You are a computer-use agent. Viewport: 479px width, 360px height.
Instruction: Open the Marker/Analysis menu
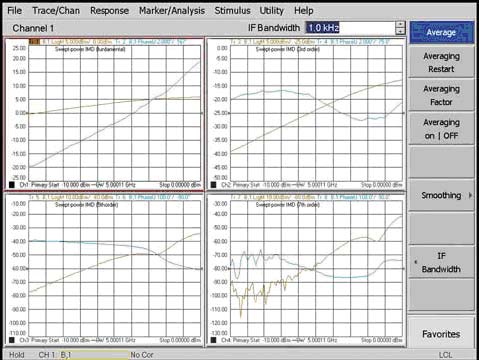coord(172,11)
